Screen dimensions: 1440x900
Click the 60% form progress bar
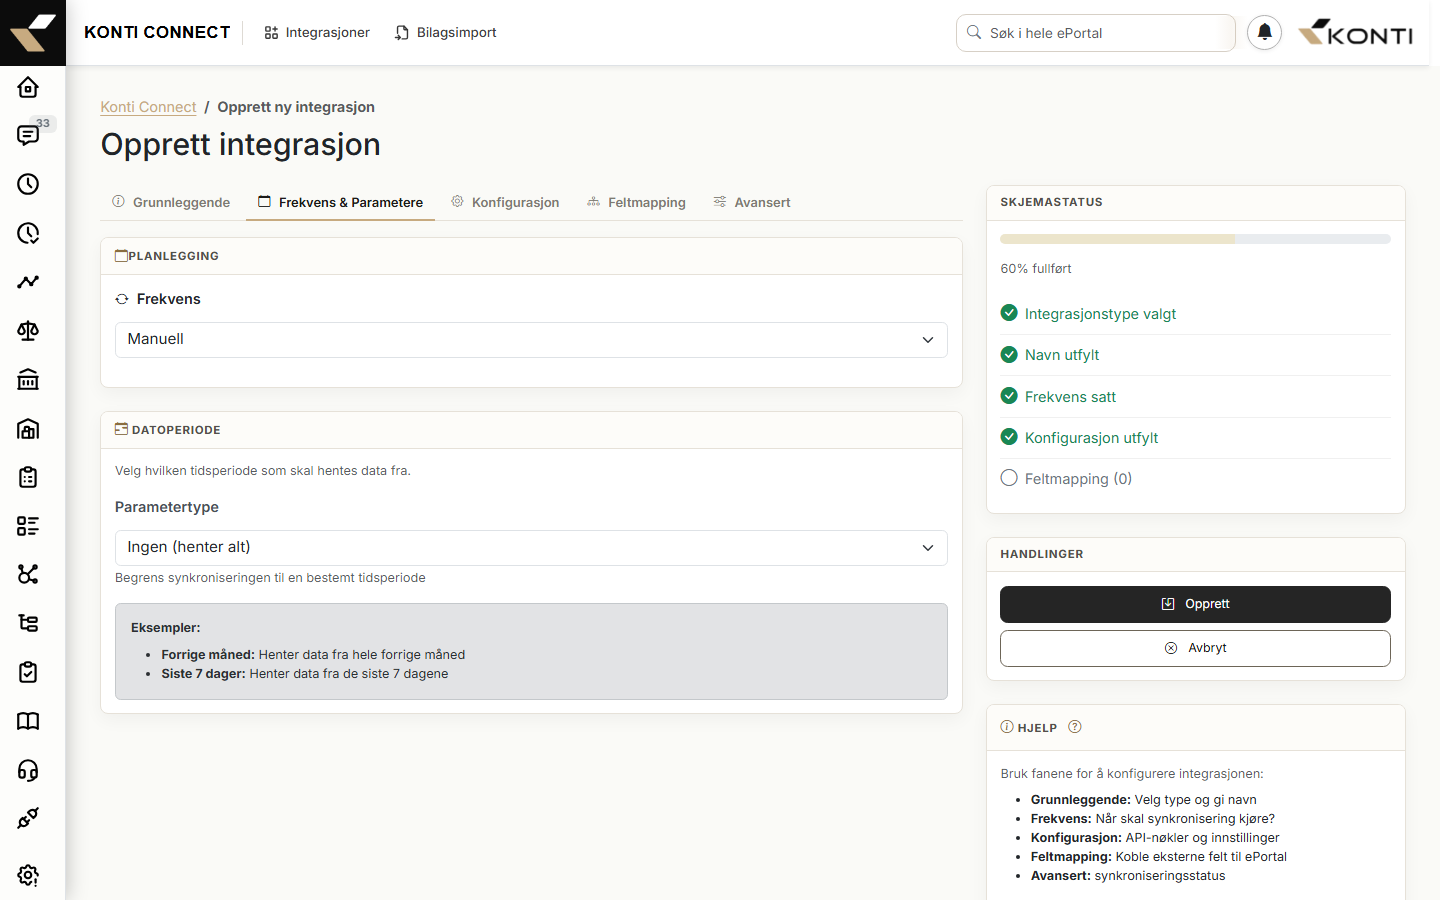tap(1195, 239)
